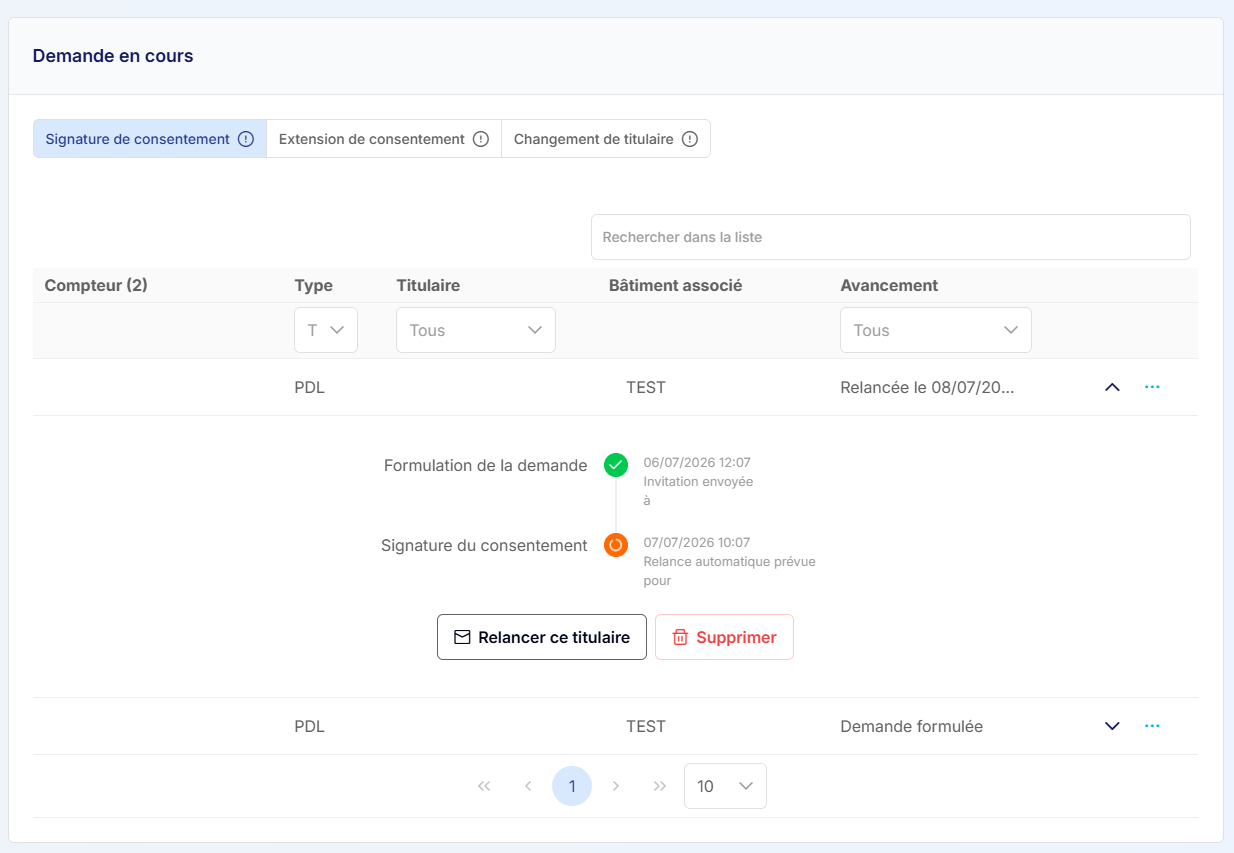The image size is (1234, 853).
Task: Go to last page of the list
Action: pyautogui.click(x=660, y=786)
